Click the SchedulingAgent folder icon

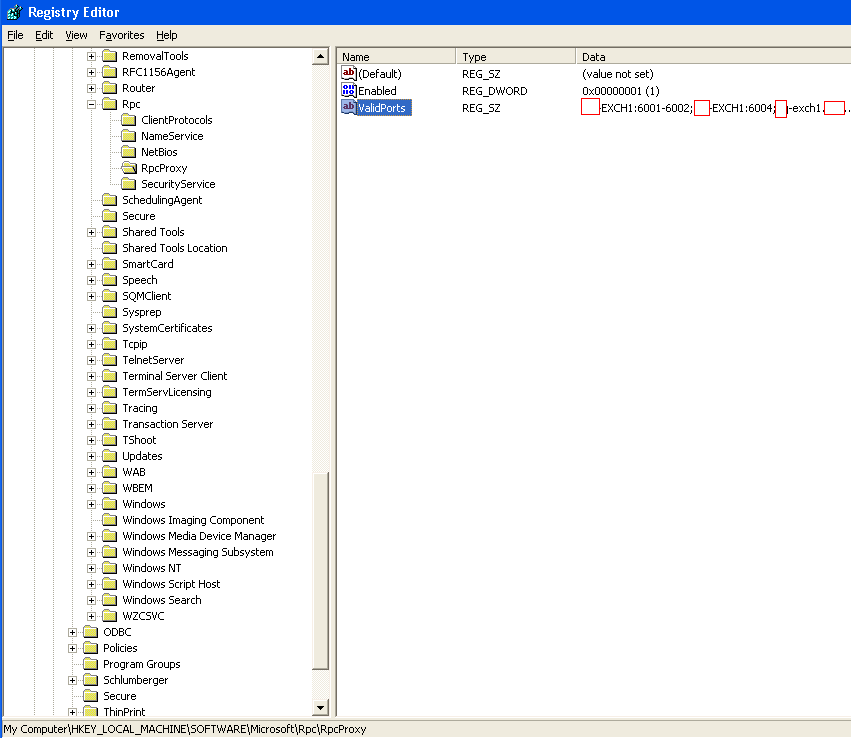tap(110, 200)
